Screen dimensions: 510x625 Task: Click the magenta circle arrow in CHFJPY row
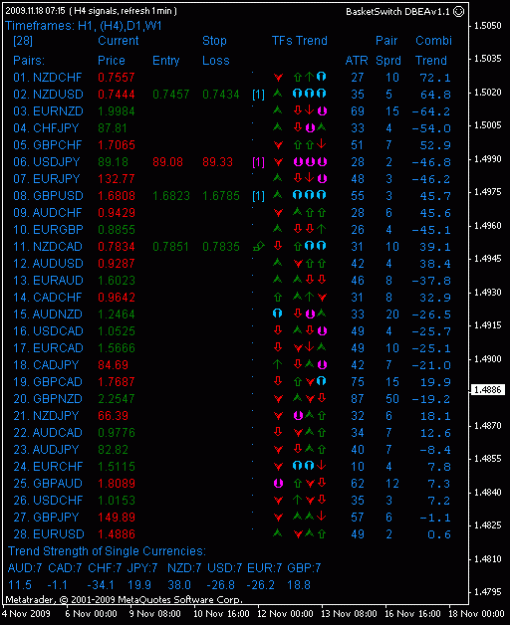click(x=310, y=128)
